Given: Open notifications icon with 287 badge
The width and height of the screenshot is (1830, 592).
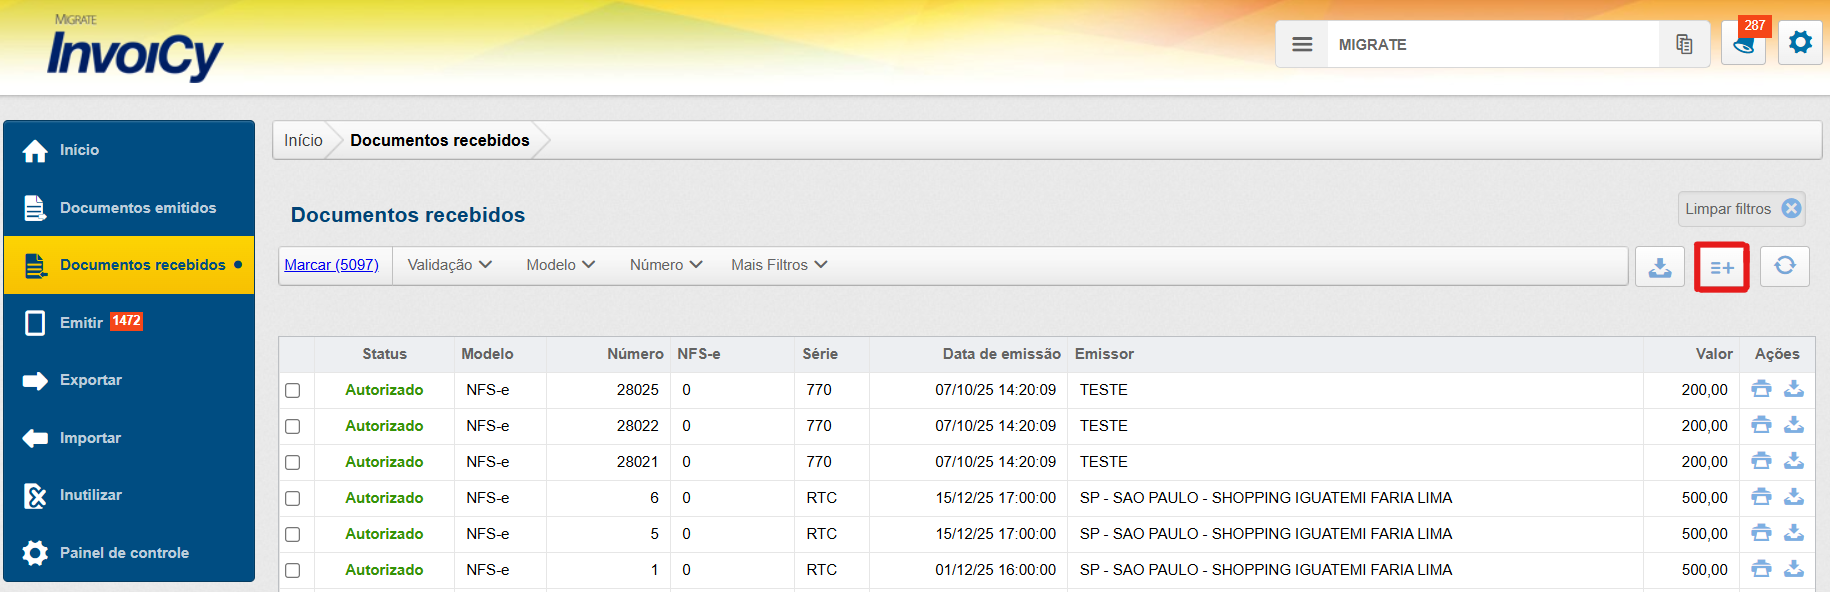Looking at the screenshot, I should point(1743,44).
